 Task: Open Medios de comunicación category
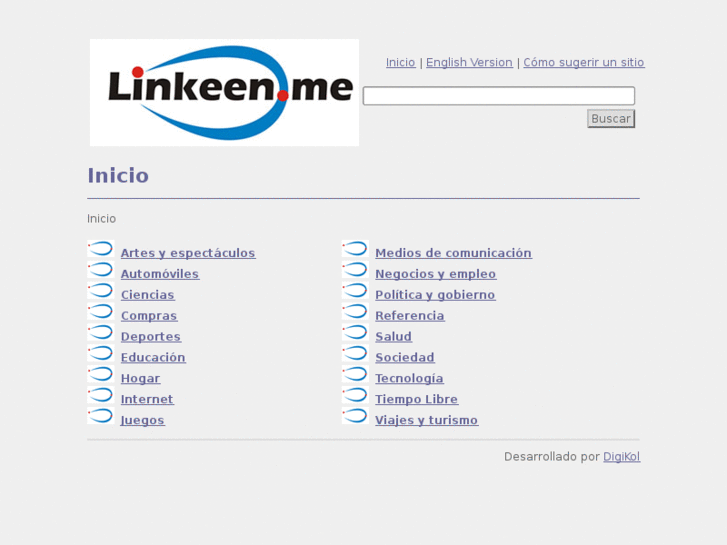pos(453,253)
